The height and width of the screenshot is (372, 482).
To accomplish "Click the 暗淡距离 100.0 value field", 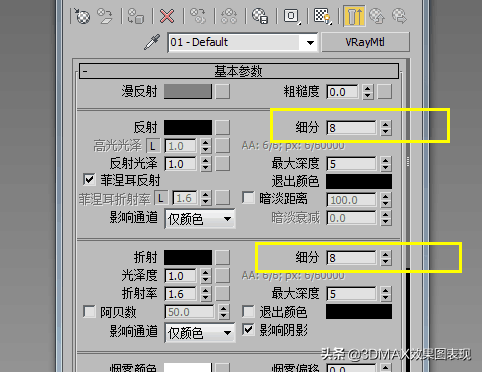I will (x=351, y=200).
